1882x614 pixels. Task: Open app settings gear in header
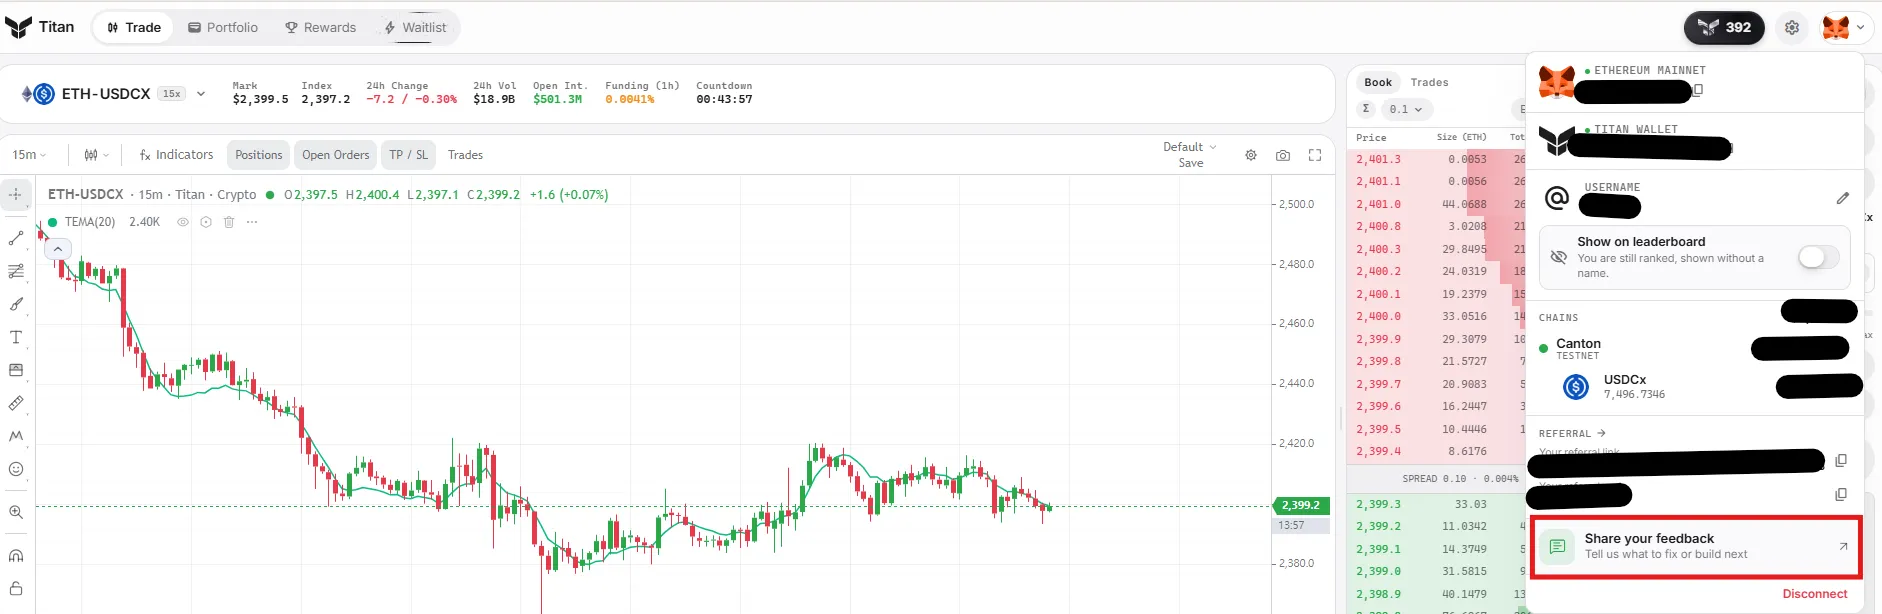point(1792,28)
